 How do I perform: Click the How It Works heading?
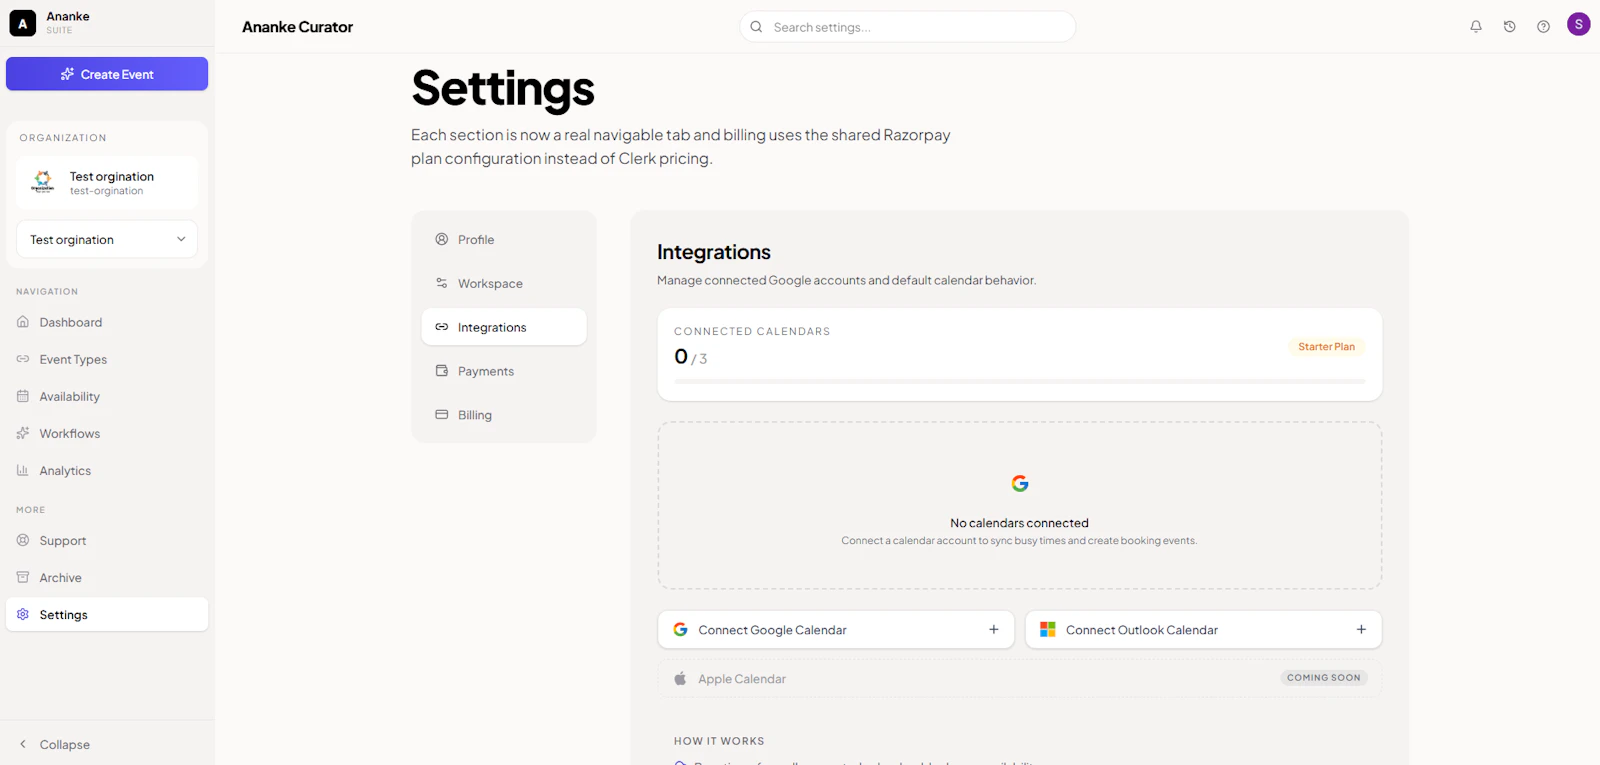(719, 741)
